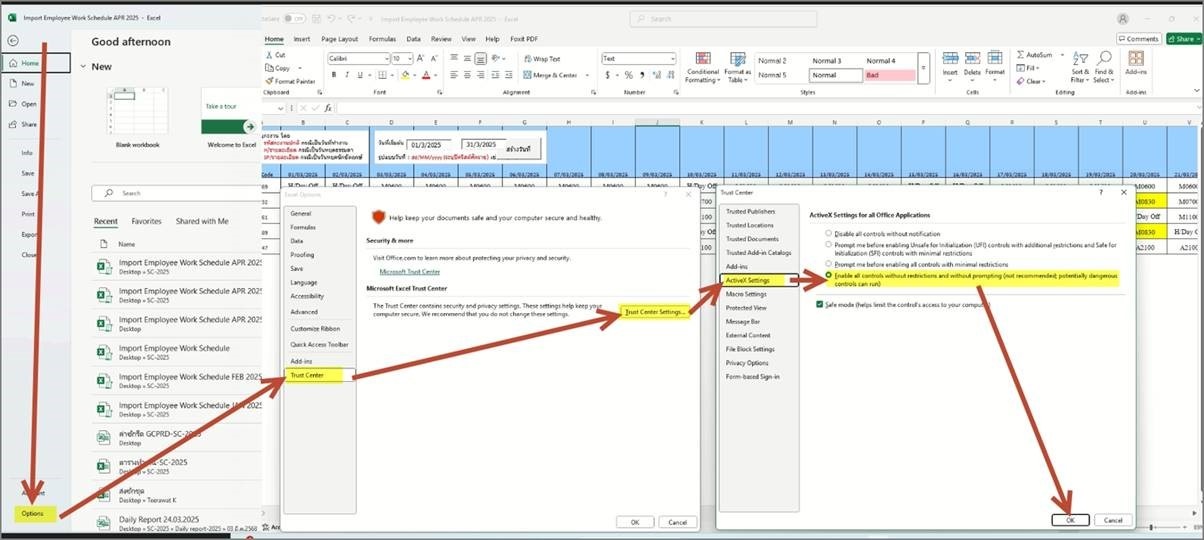The width and height of the screenshot is (1204, 540).
Task: Toggle Italic formatting in the Font group
Action: [x=345, y=75]
